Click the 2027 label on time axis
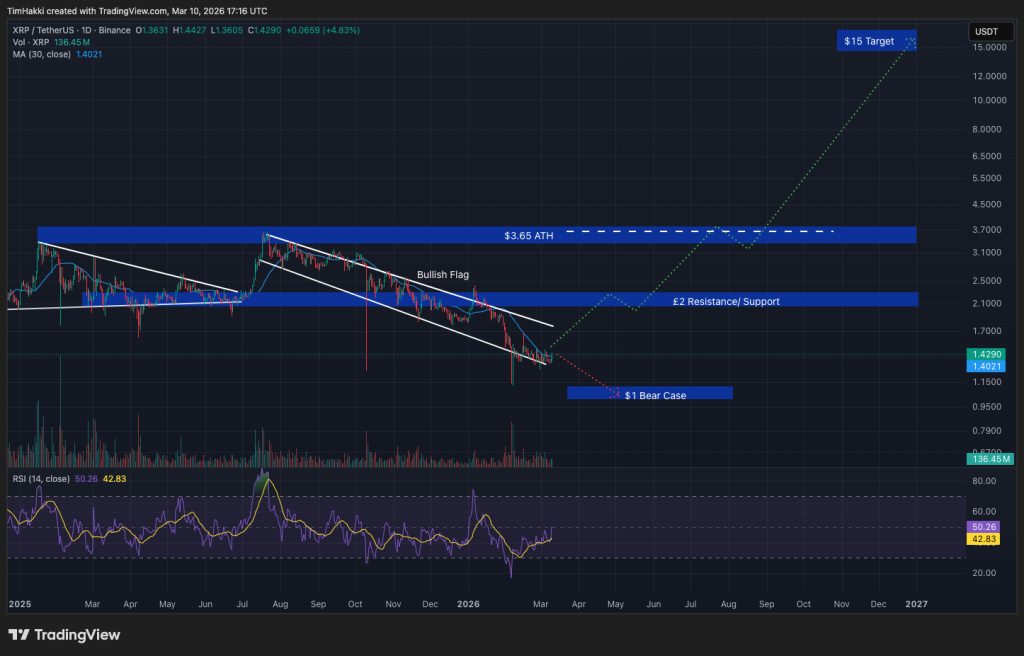 (x=916, y=604)
